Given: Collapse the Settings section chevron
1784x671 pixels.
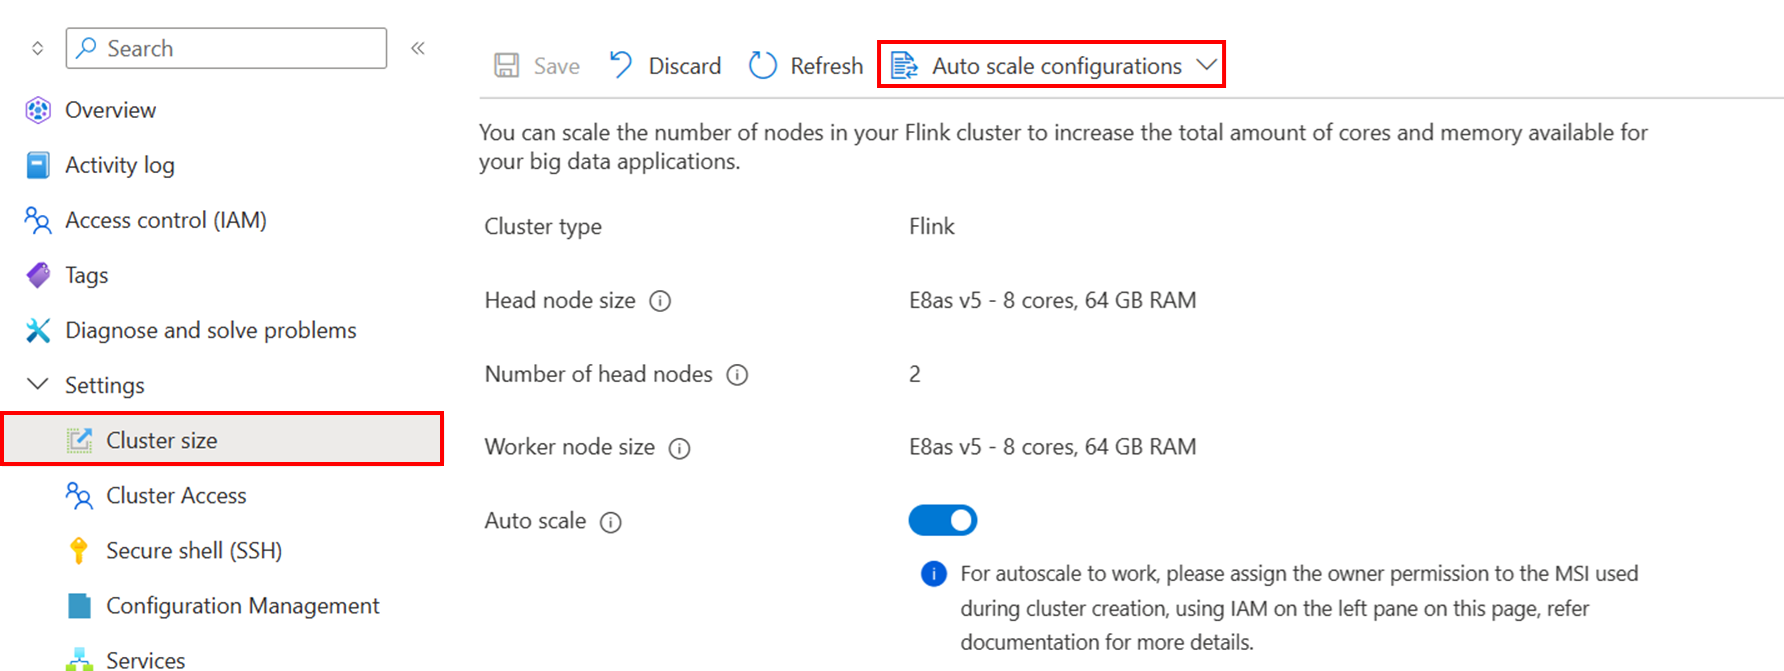Looking at the screenshot, I should pos(38,384).
